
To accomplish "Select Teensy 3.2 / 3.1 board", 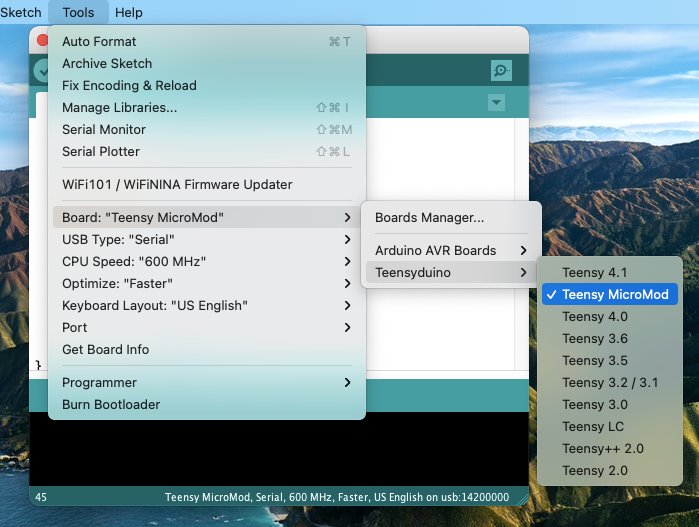I will click(x=609, y=382).
